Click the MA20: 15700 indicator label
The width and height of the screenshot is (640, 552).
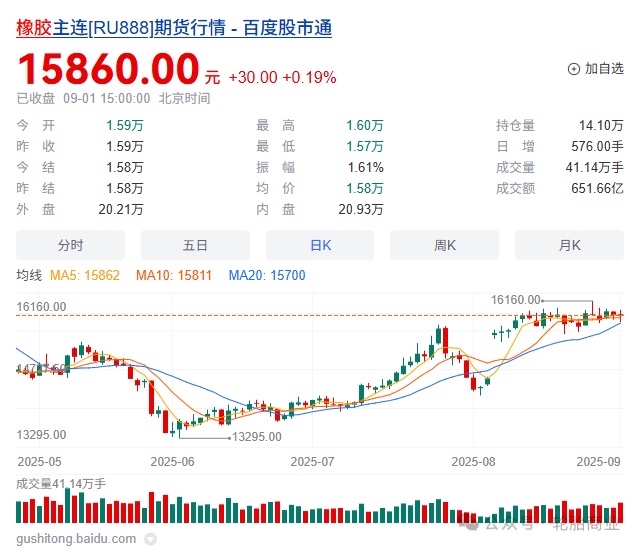tap(267, 275)
